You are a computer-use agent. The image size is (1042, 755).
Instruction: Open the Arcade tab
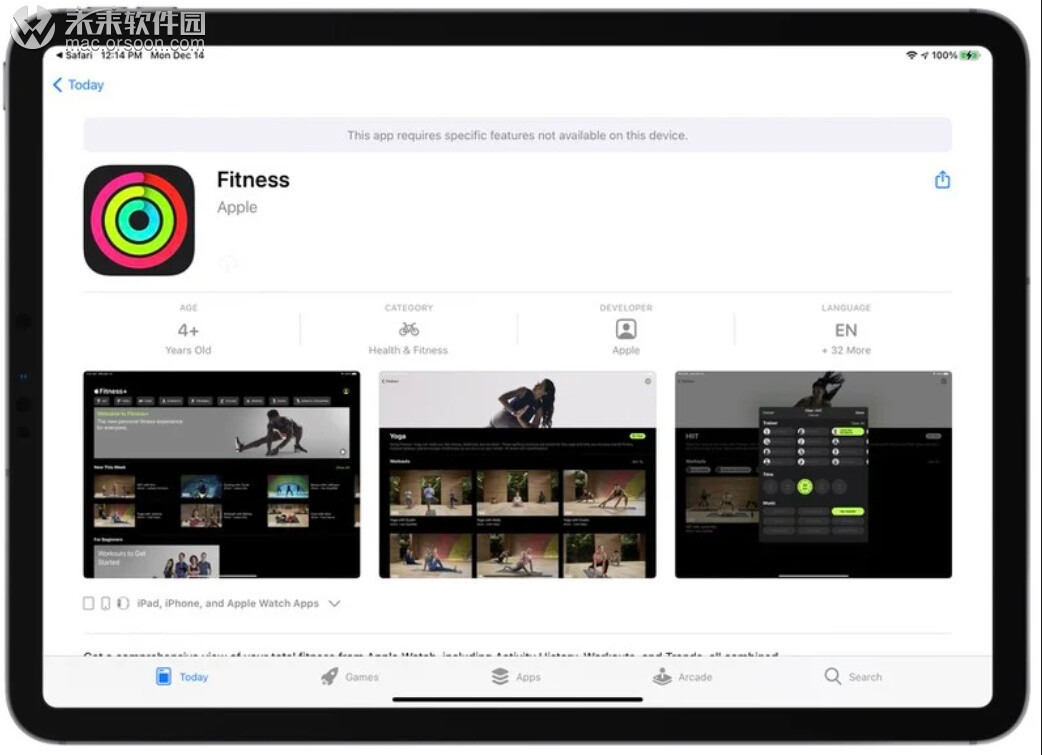click(x=682, y=677)
